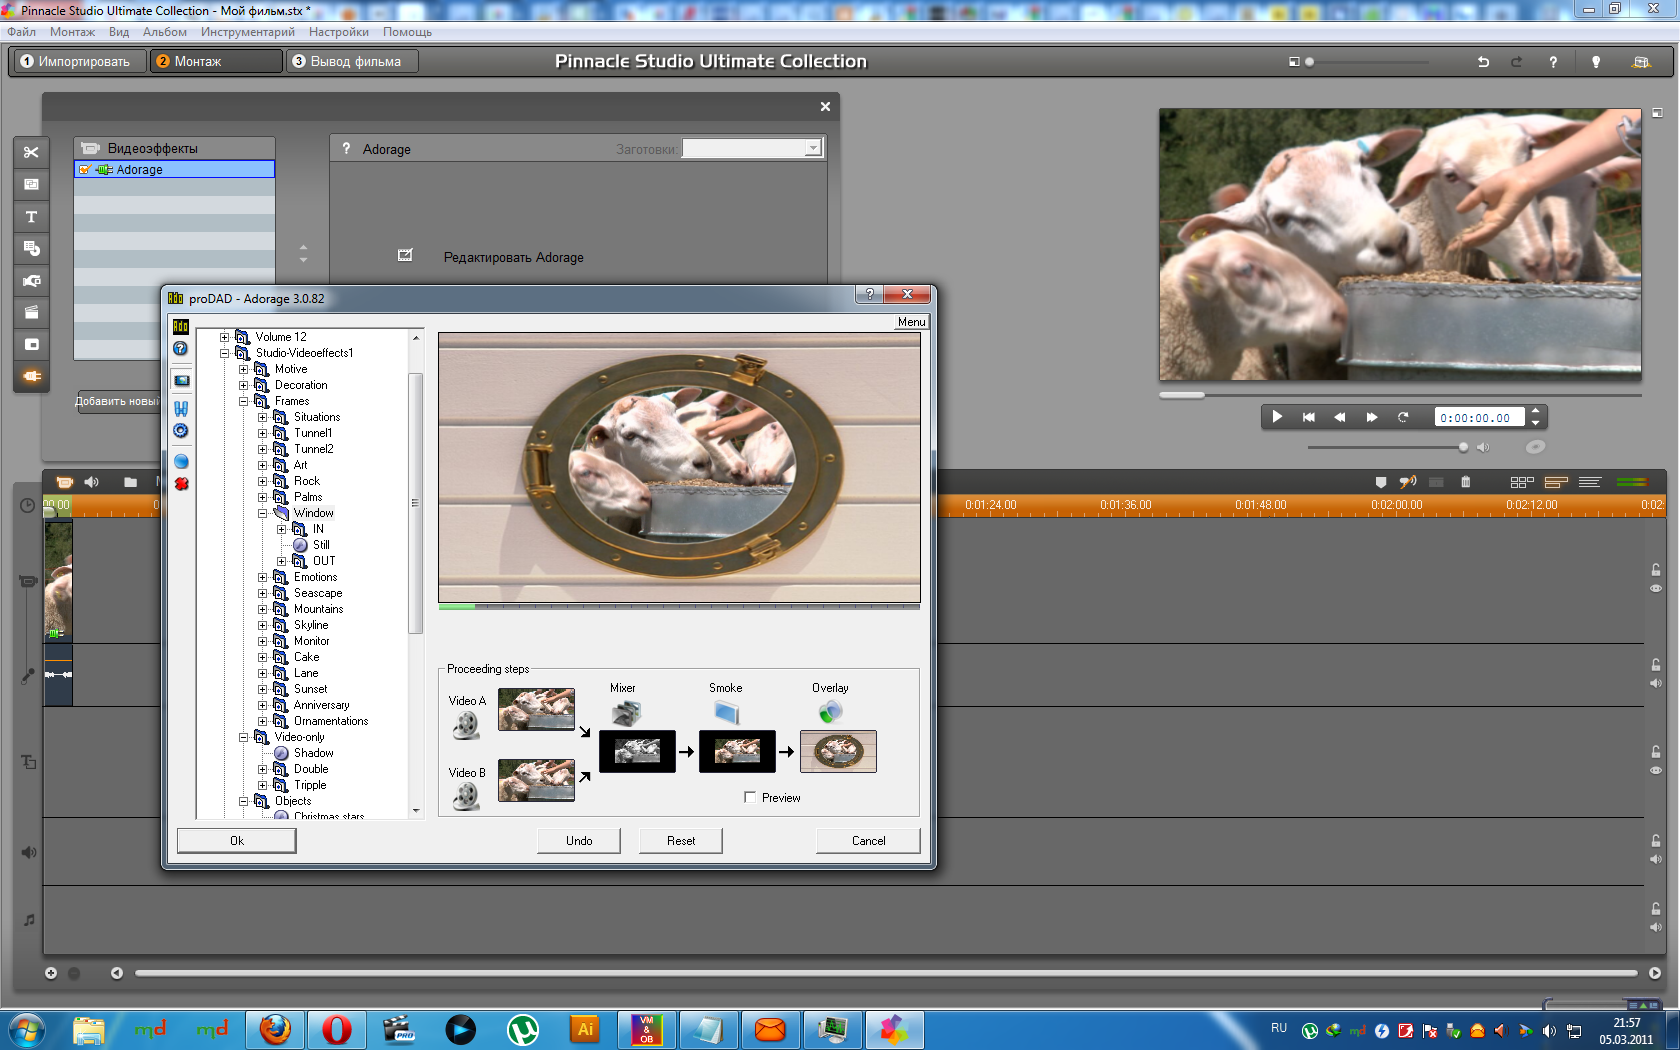Switch to storyboard view icon
The image size is (1680, 1050).
click(1522, 482)
